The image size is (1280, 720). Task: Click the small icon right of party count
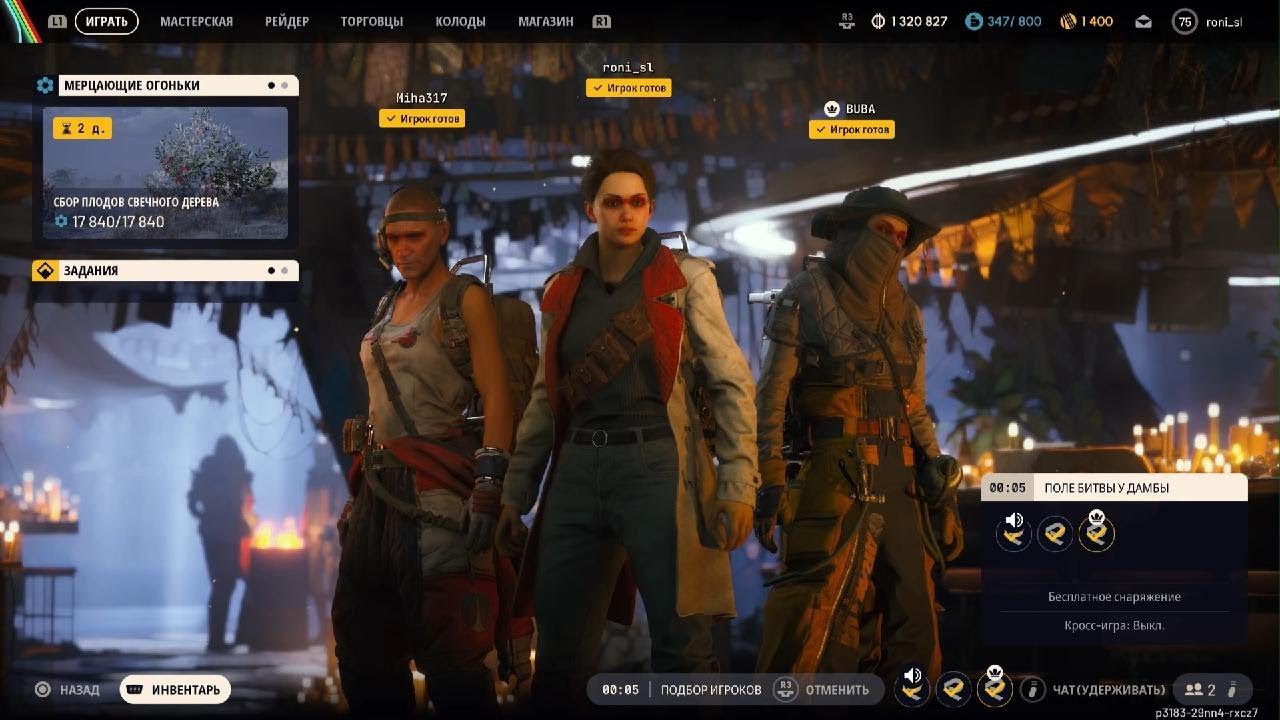click(x=1233, y=689)
